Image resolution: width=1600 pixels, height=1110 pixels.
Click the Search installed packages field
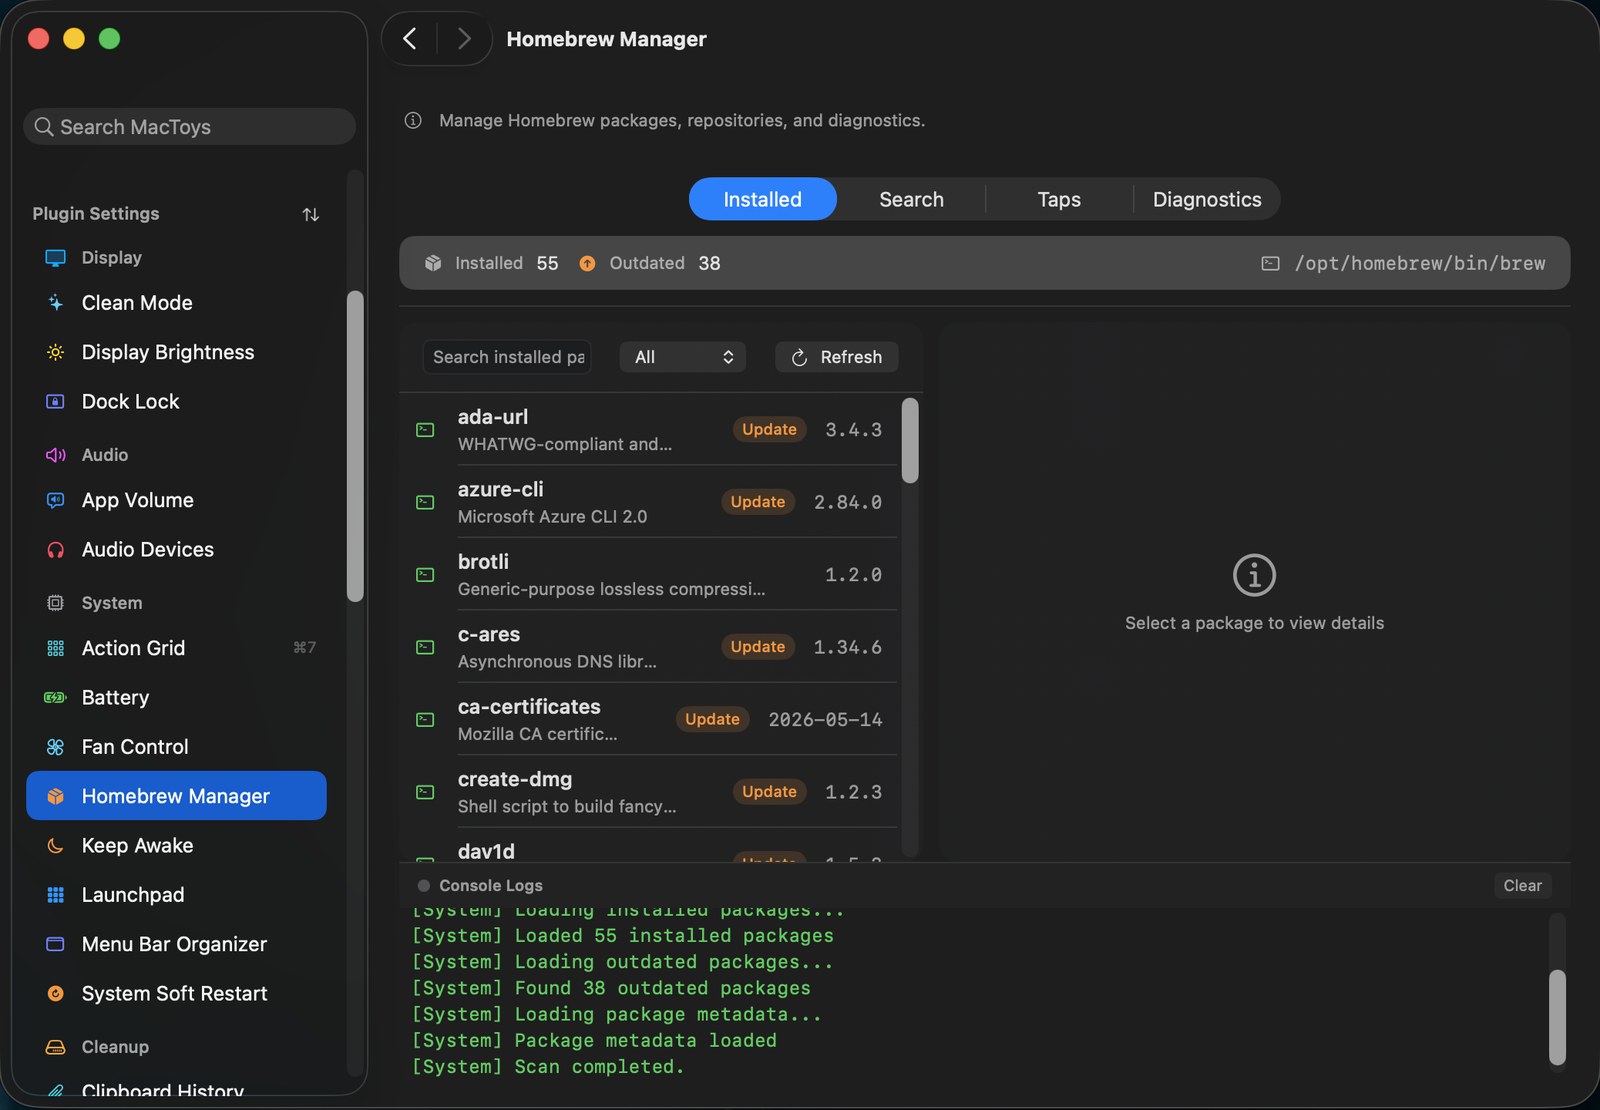(x=508, y=357)
